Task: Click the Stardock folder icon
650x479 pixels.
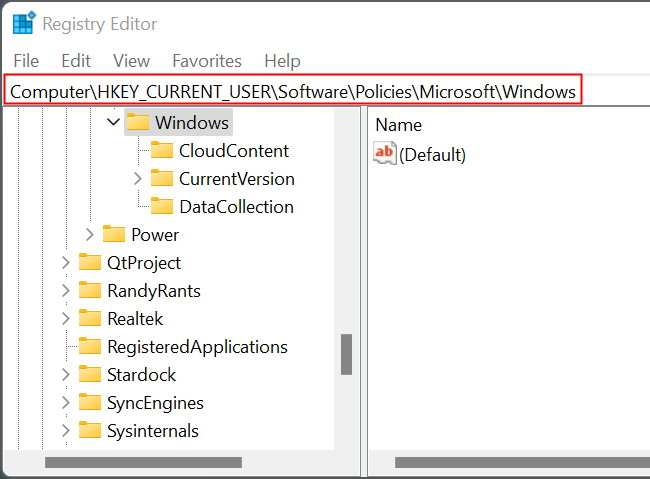Action: [x=90, y=375]
